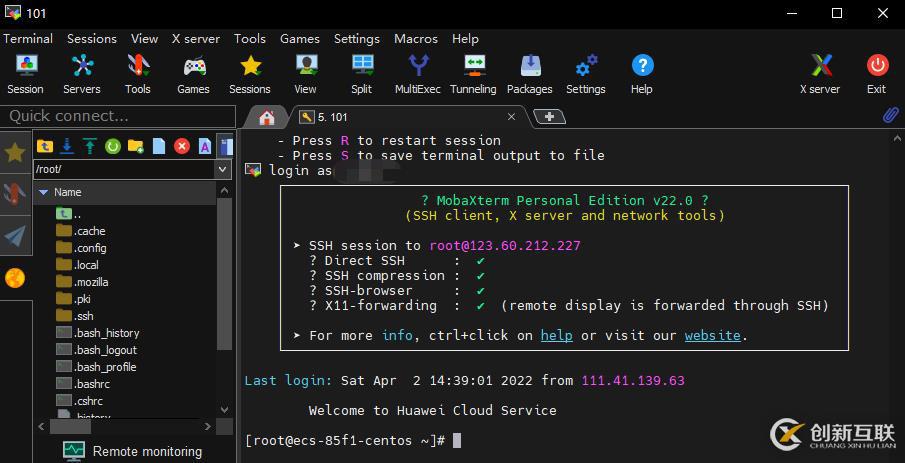Click the red delete icon in file browser
This screenshot has height=463, width=905.
coord(182,146)
